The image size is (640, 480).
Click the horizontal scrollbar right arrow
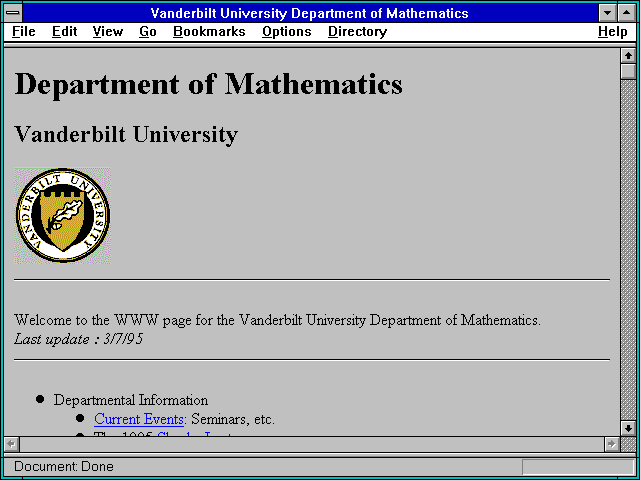(x=612, y=444)
